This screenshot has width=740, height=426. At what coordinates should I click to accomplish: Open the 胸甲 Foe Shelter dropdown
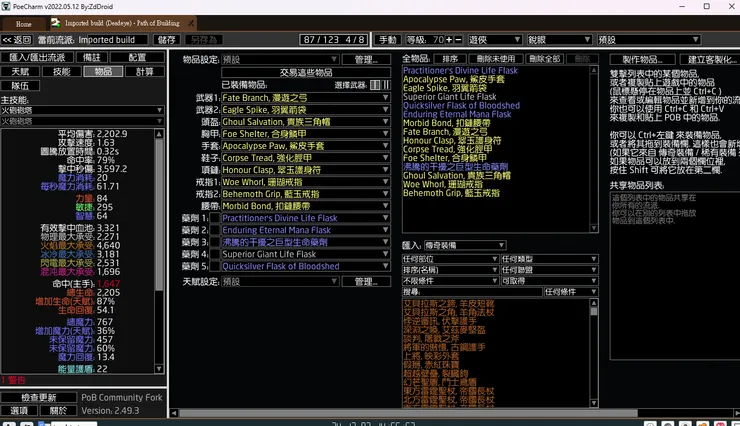tap(306, 134)
